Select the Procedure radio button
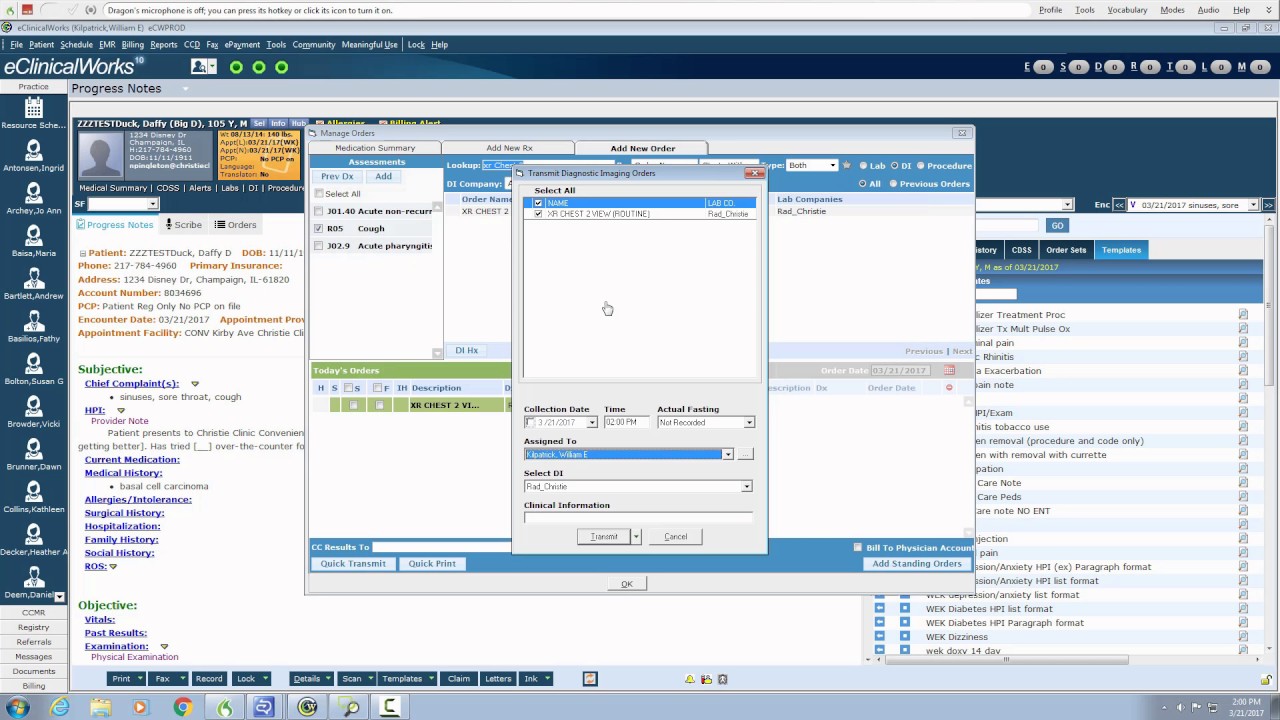The width and height of the screenshot is (1280, 720). coord(921,166)
